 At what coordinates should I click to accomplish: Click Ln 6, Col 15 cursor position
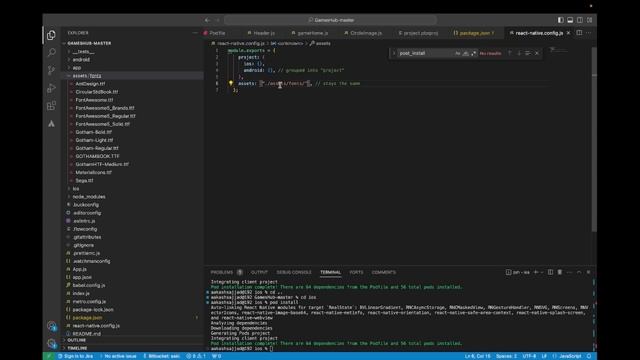coord(477,356)
